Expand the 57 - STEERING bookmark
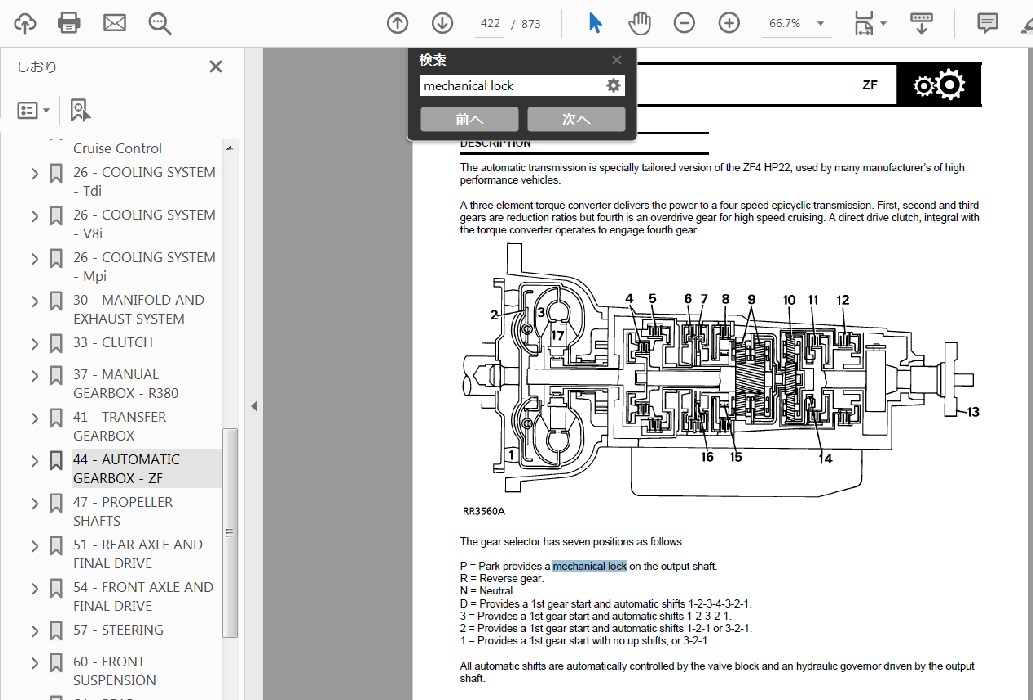 [35, 632]
